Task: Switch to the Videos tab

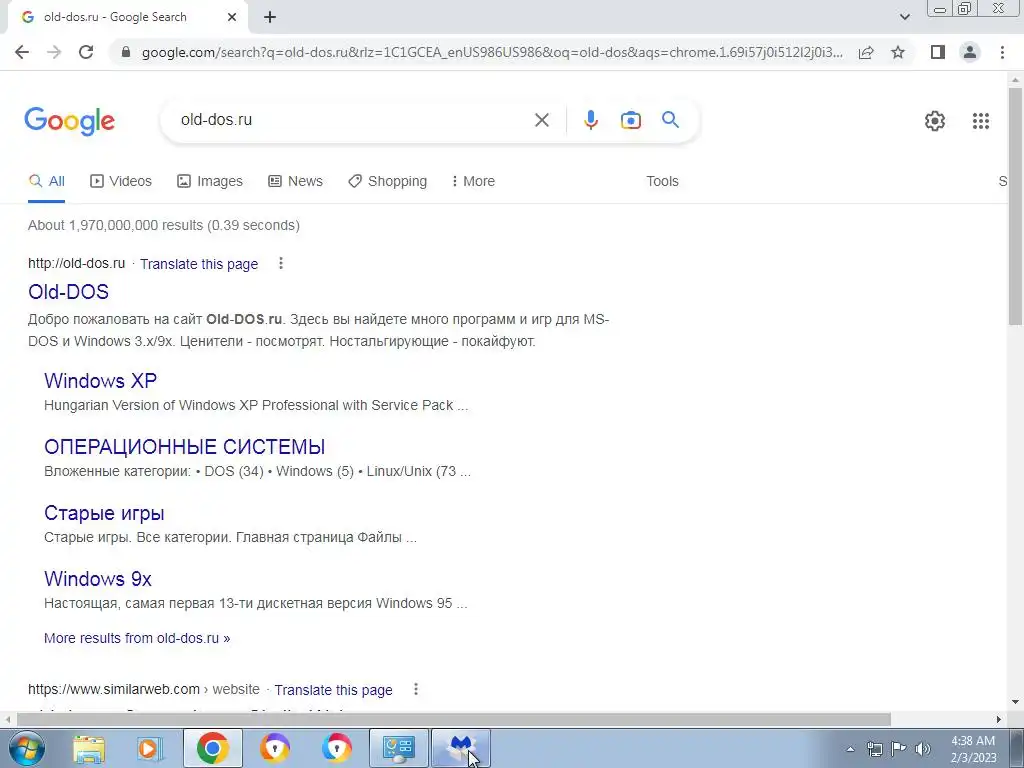Action: [121, 182]
